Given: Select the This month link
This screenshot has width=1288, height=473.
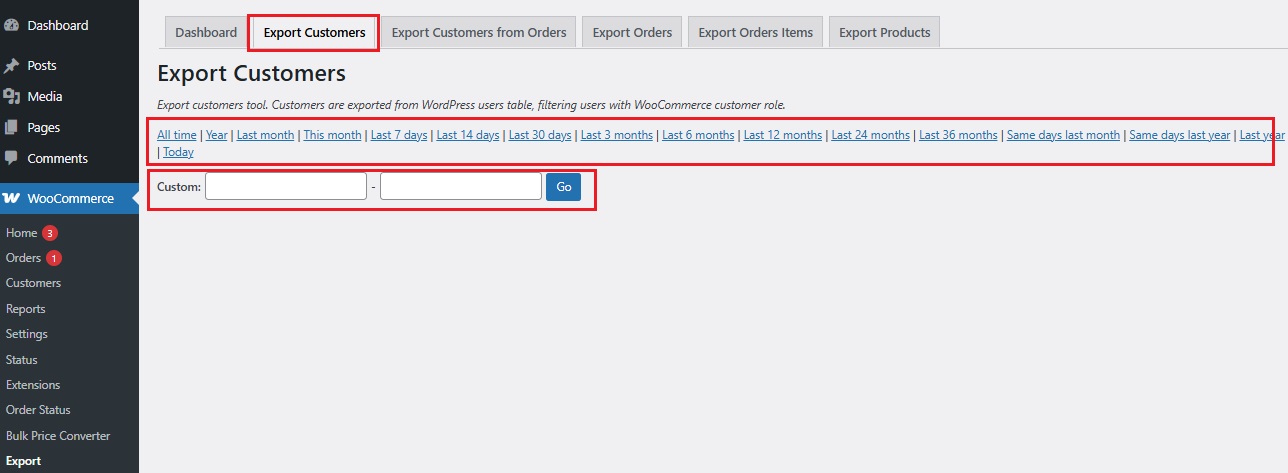Looking at the screenshot, I should click(332, 135).
